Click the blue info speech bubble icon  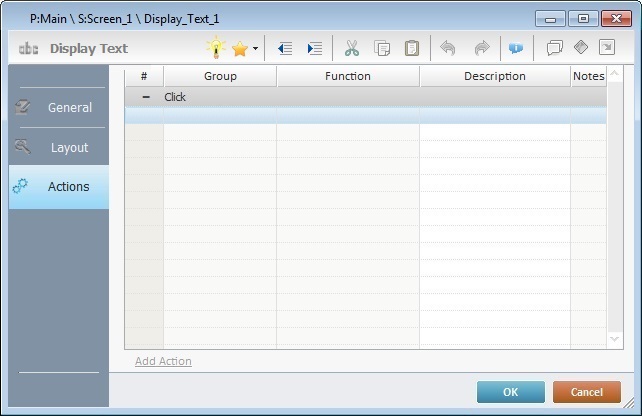(516, 48)
